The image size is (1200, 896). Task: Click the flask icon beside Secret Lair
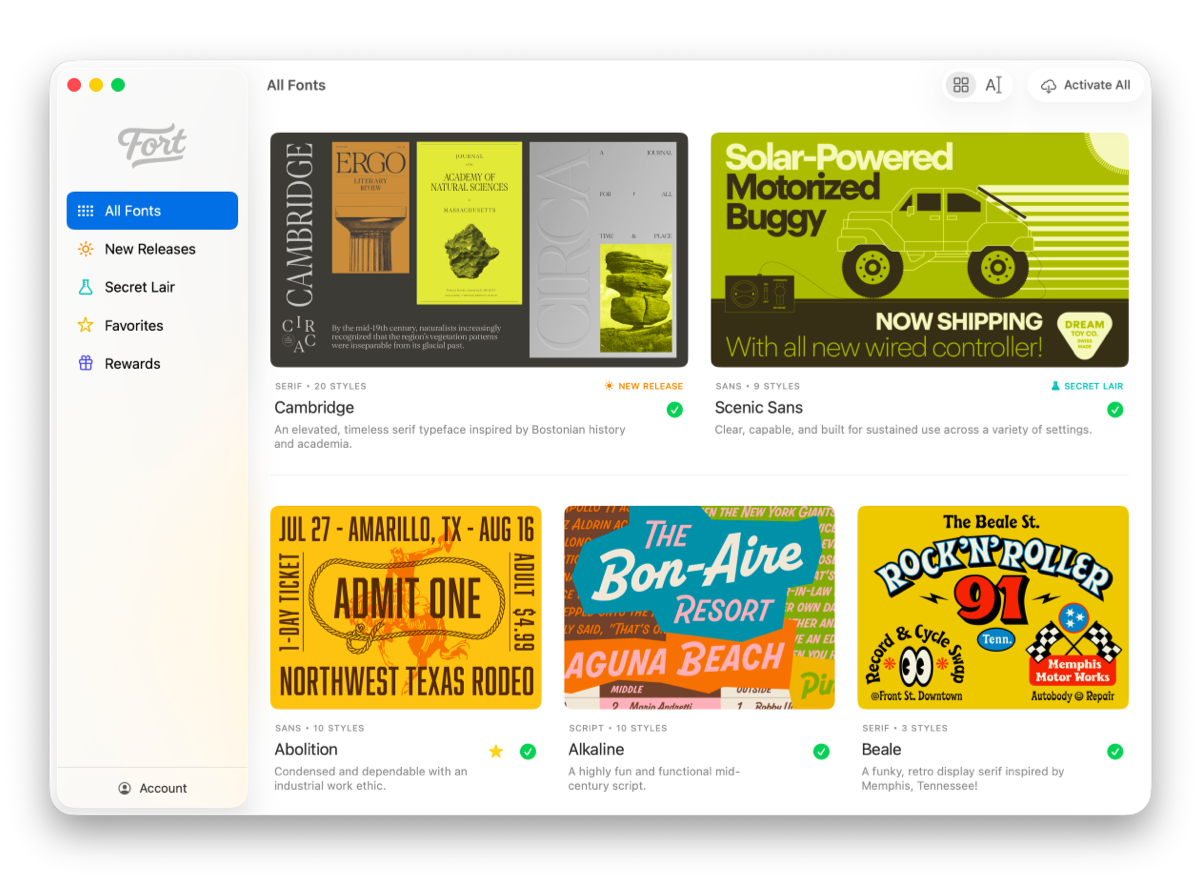[x=85, y=287]
